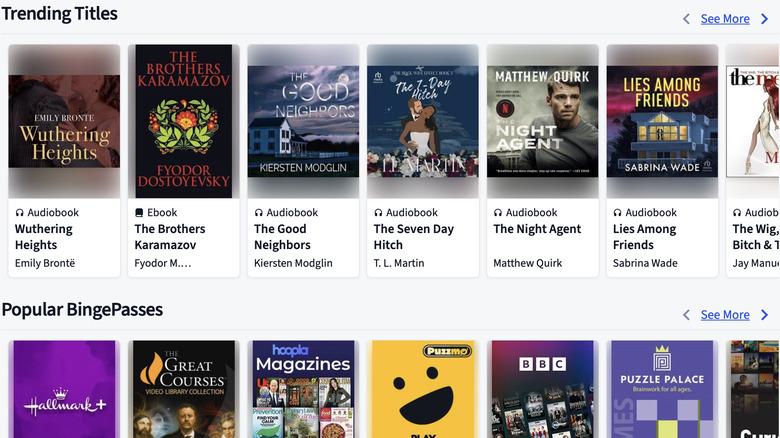This screenshot has width=780, height=438.
Task: View author Matthew Quirk
Action: tap(527, 263)
